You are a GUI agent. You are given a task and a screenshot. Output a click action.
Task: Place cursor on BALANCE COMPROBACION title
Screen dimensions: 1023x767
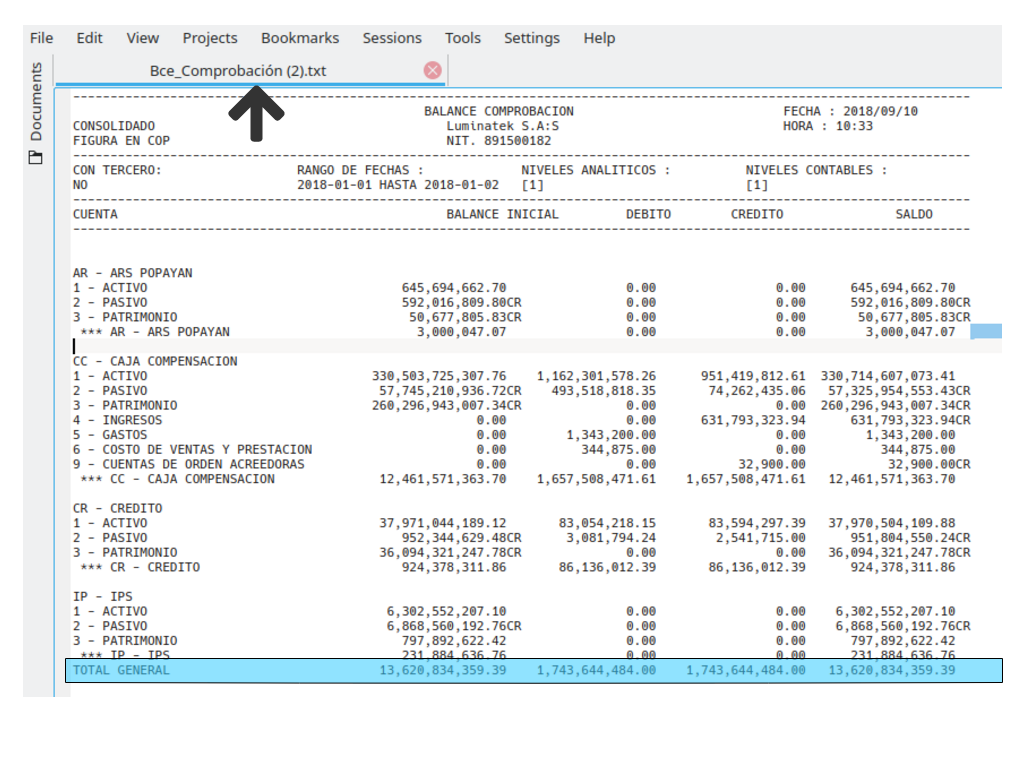[499, 111]
